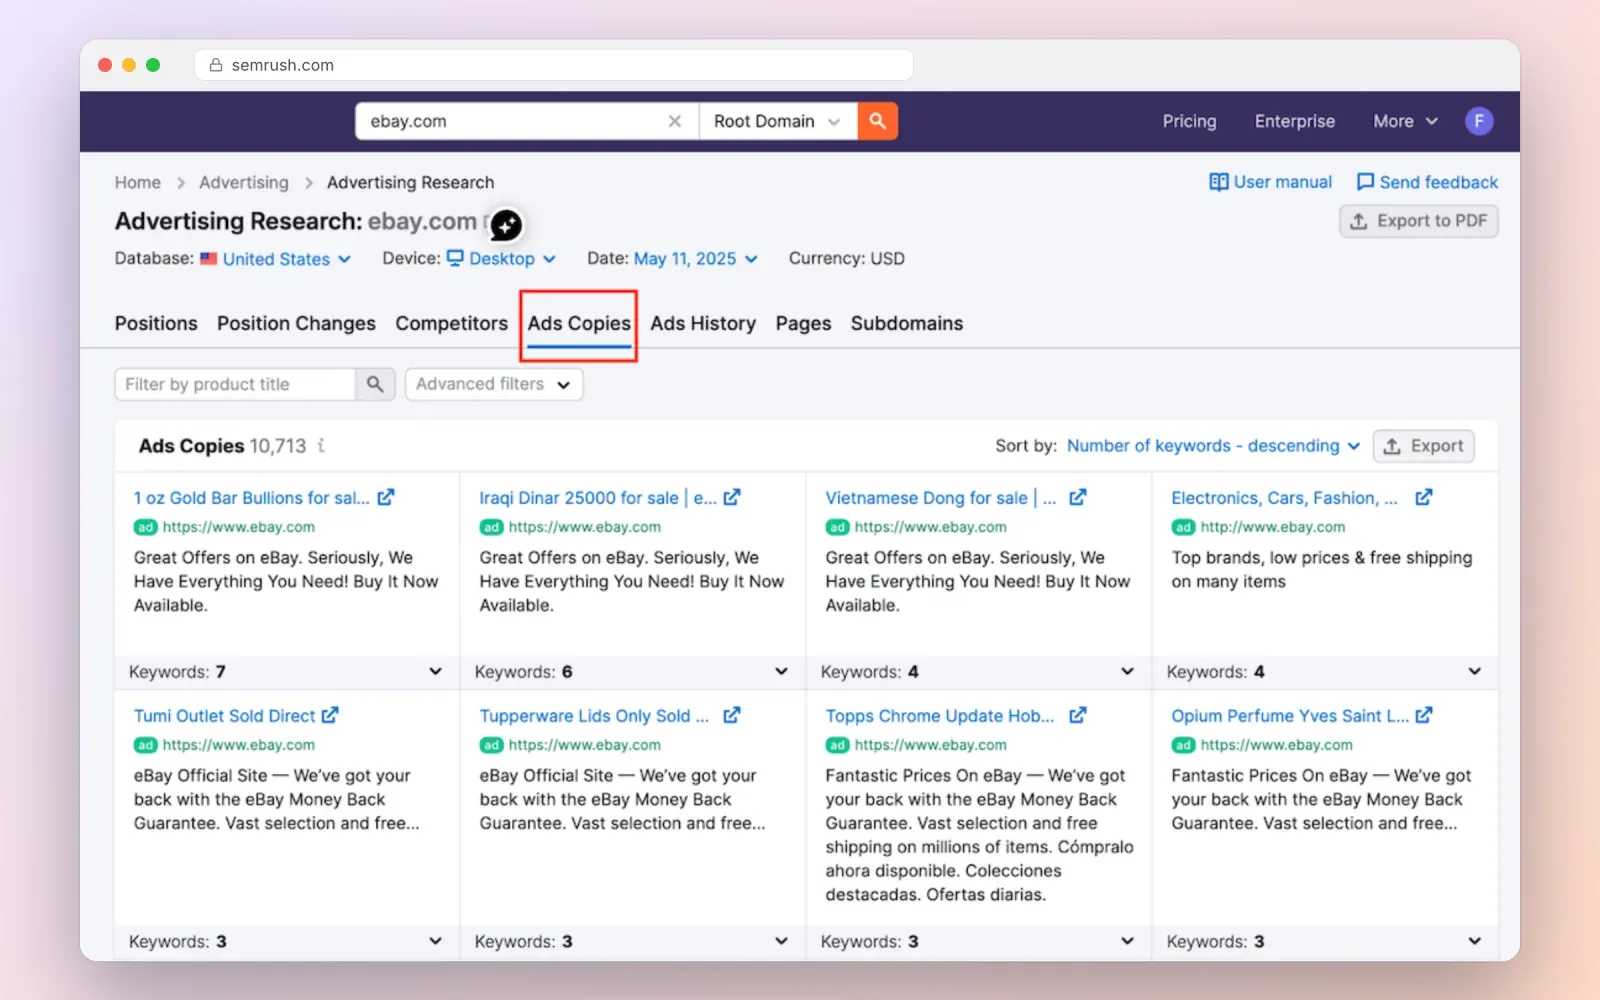Click Send feedback
The width and height of the screenshot is (1600, 1000).
pos(1427,182)
